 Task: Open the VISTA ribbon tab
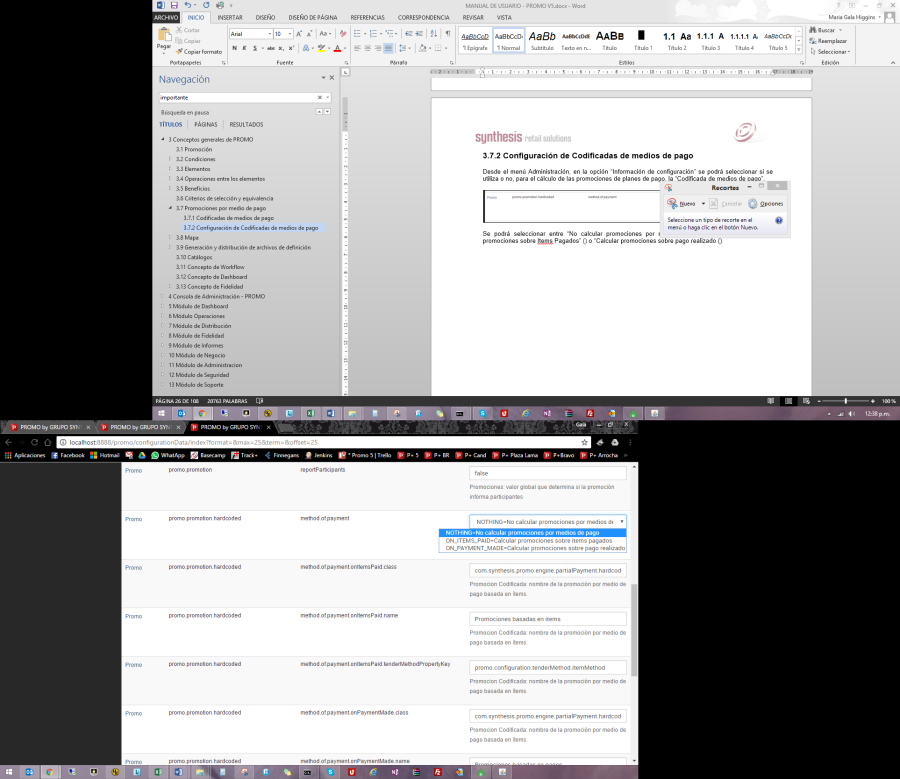click(504, 18)
